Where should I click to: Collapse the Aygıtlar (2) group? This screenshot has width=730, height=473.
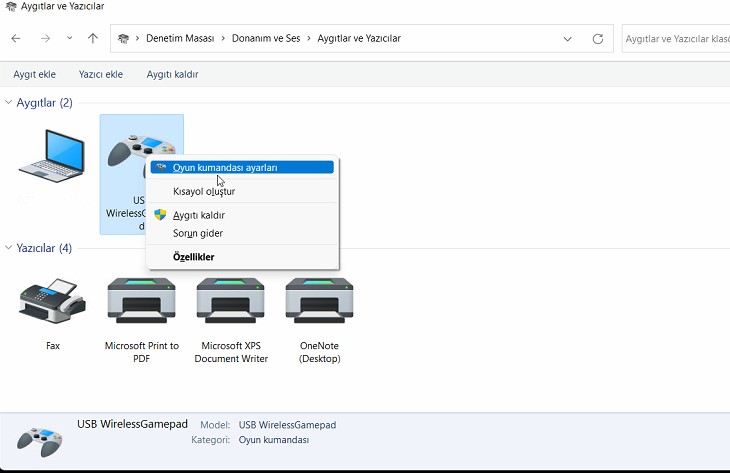point(9,103)
